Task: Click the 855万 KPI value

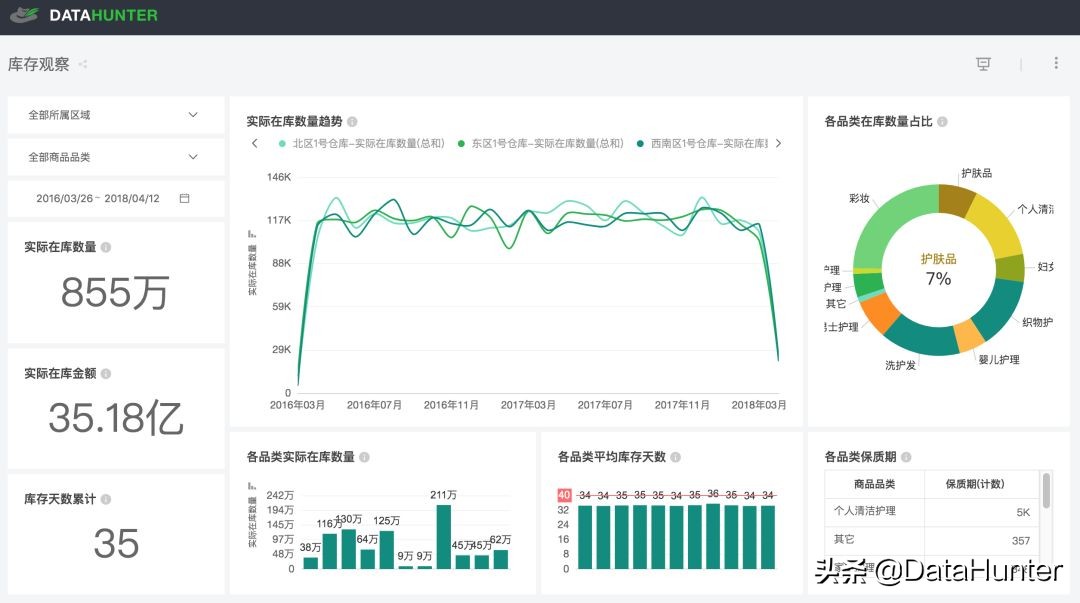Action: point(114,292)
